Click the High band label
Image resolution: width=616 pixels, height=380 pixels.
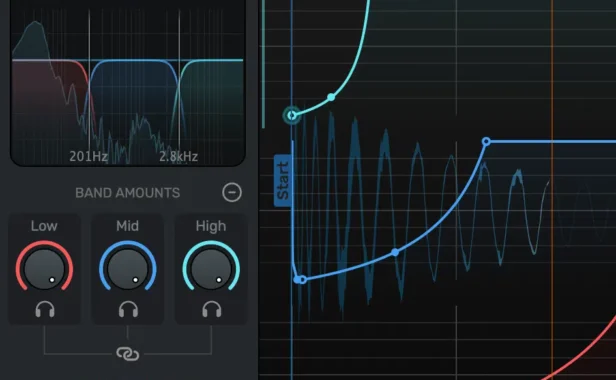[x=211, y=226]
